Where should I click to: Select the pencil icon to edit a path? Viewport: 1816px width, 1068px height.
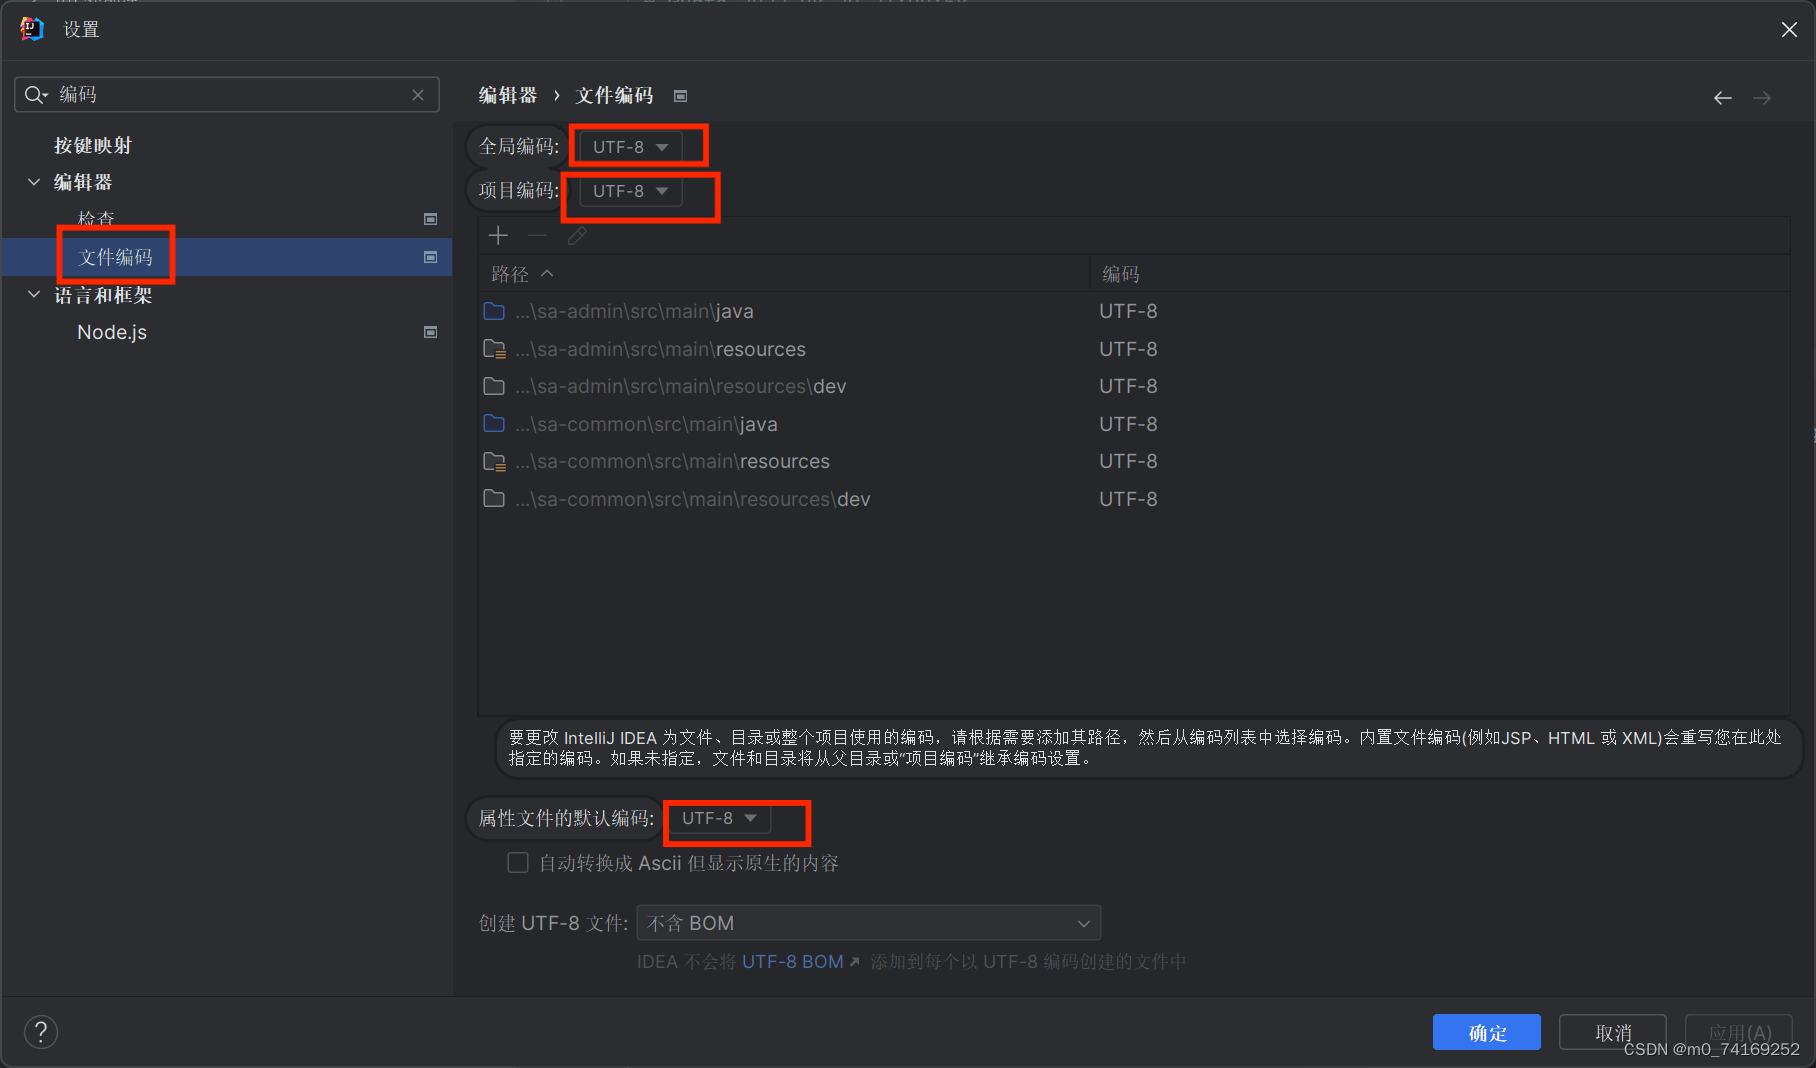[577, 235]
